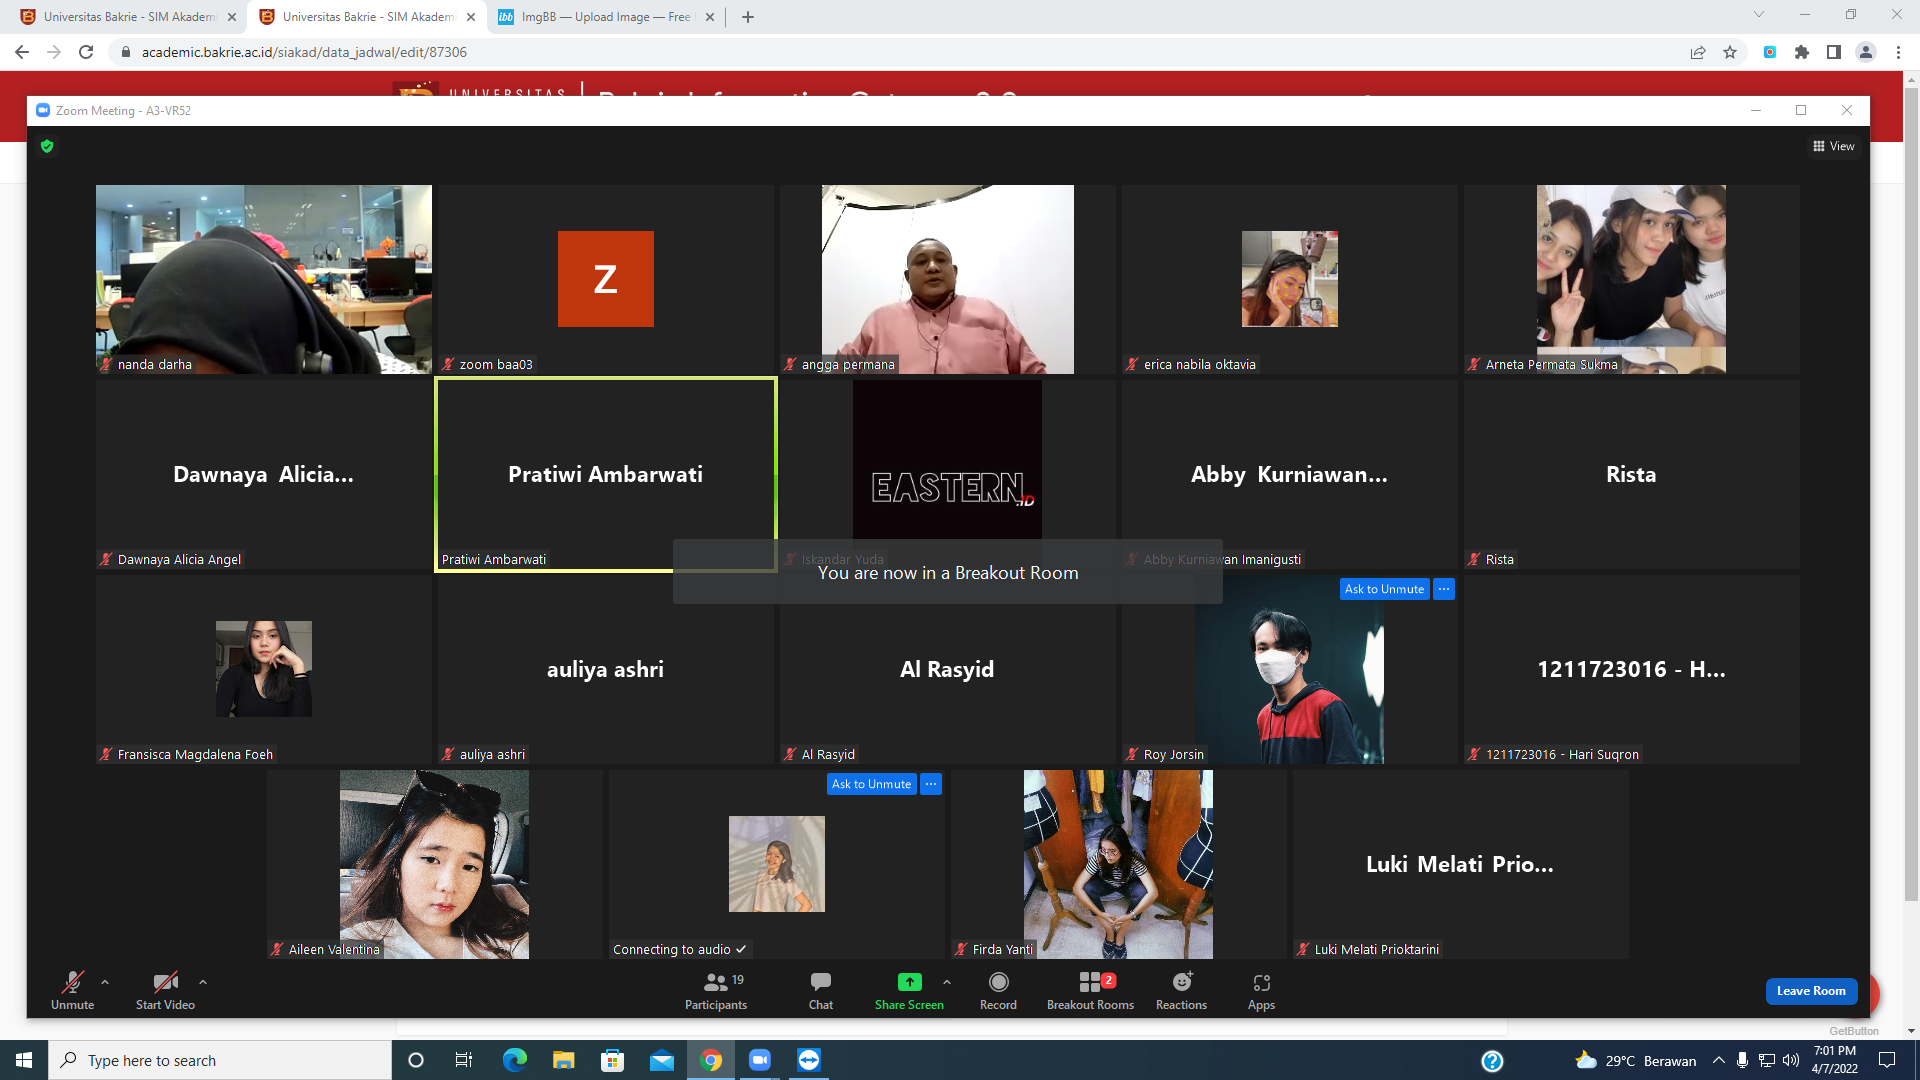The image size is (1920, 1080).
Task: Switch to first Universitas Bakrie browser tab
Action: point(130,17)
